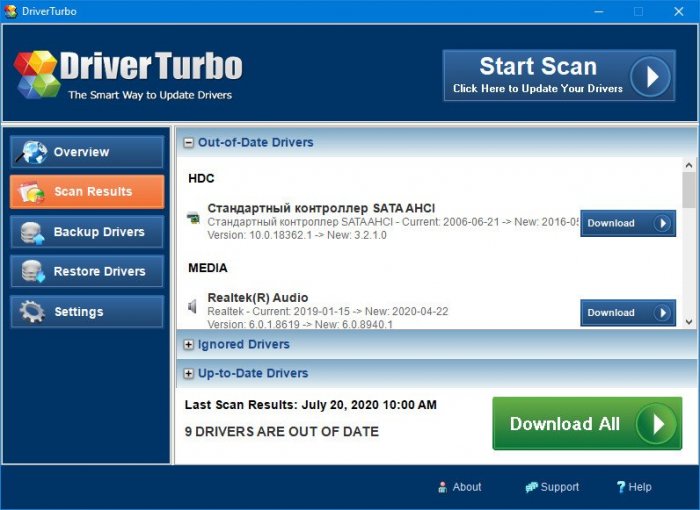Open the Overview tab
The height and width of the screenshot is (510, 700).
[87, 152]
